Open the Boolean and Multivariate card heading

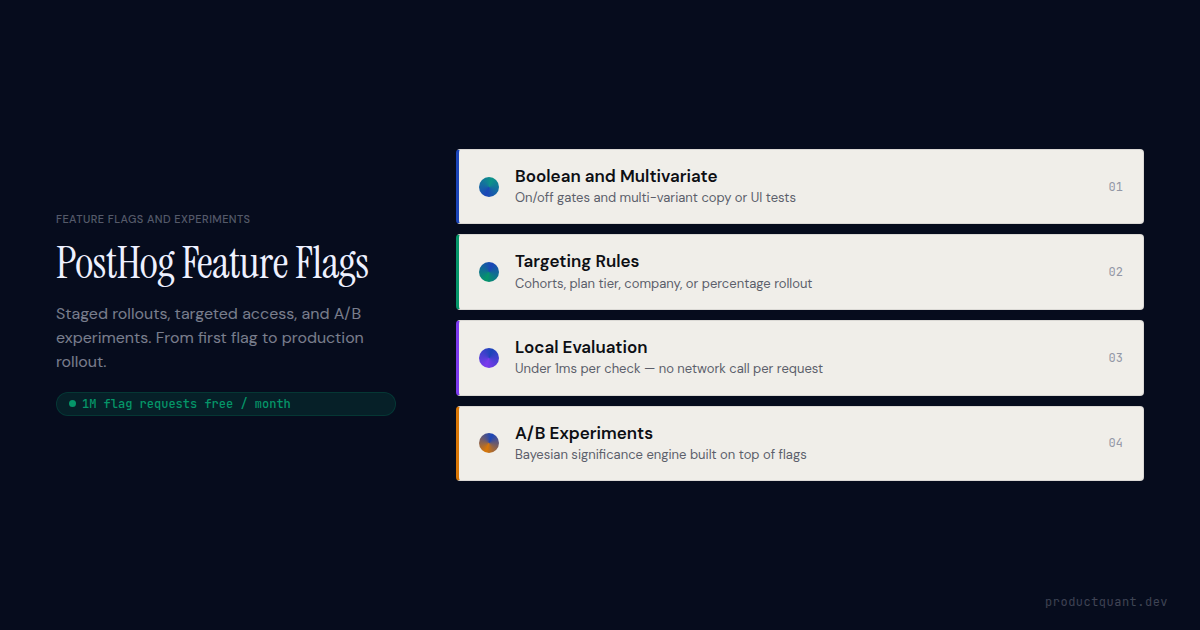[616, 176]
